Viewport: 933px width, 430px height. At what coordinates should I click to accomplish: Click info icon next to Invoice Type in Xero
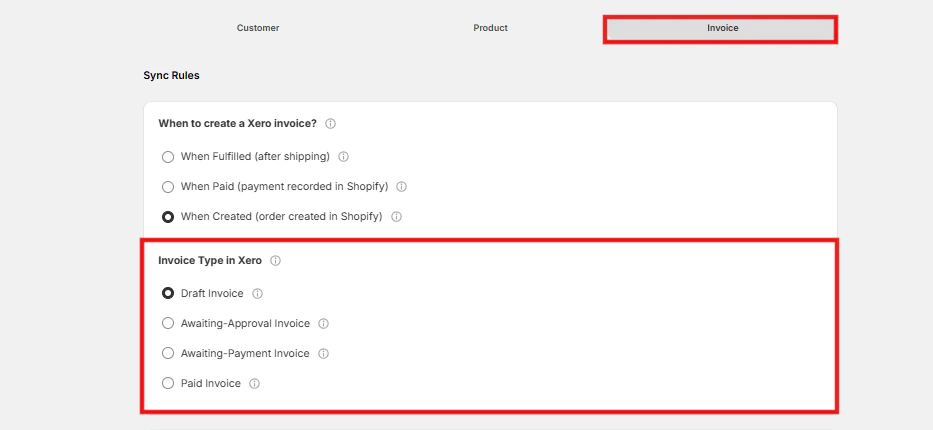[x=275, y=260]
